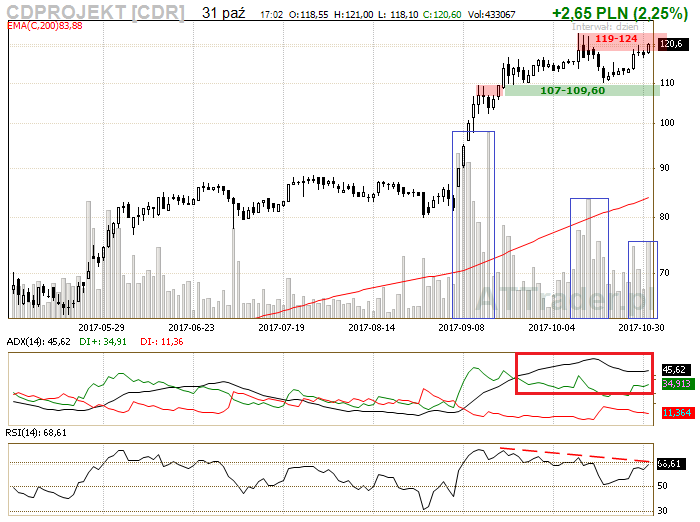Click the DI+: 34,91 green label
This screenshot has width=700, height=522.
[103, 342]
